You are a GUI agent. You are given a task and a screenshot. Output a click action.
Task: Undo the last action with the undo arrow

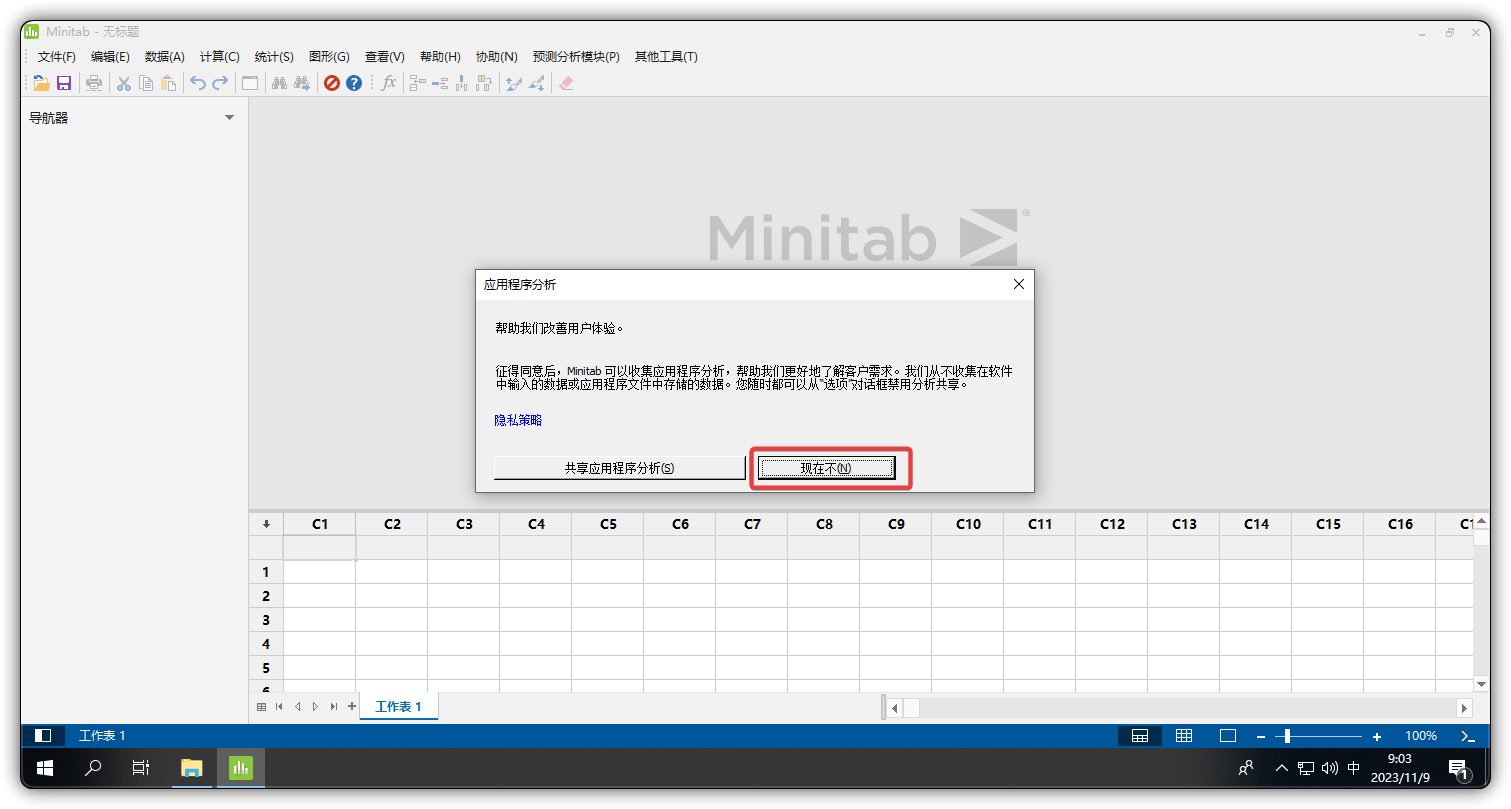198,83
